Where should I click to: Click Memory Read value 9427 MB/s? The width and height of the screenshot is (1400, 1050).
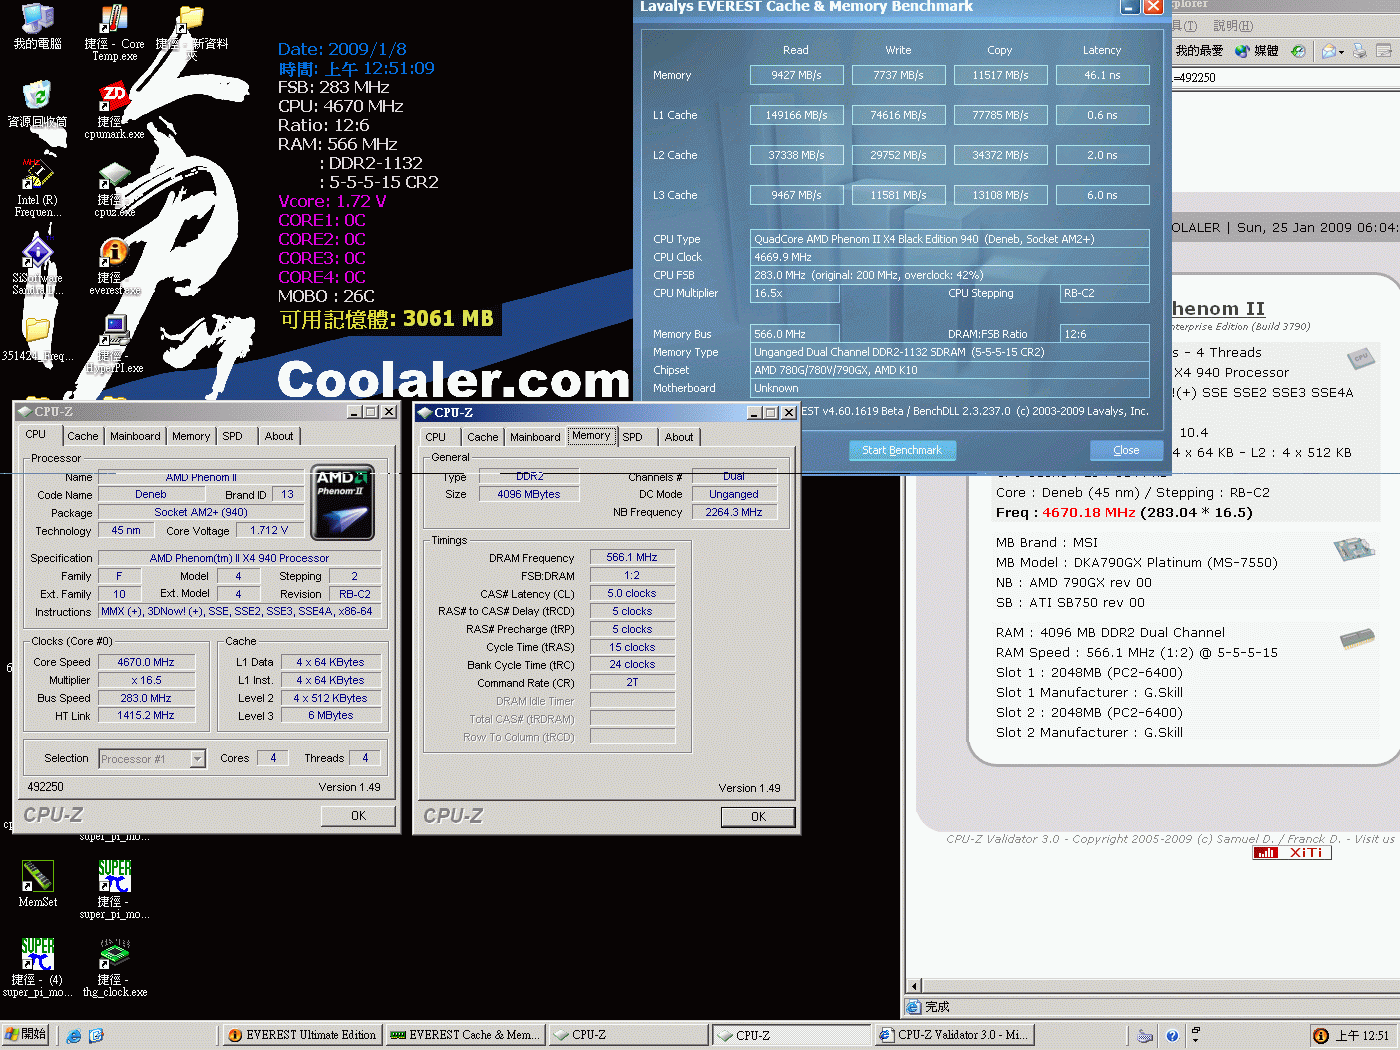pyautogui.click(x=796, y=75)
